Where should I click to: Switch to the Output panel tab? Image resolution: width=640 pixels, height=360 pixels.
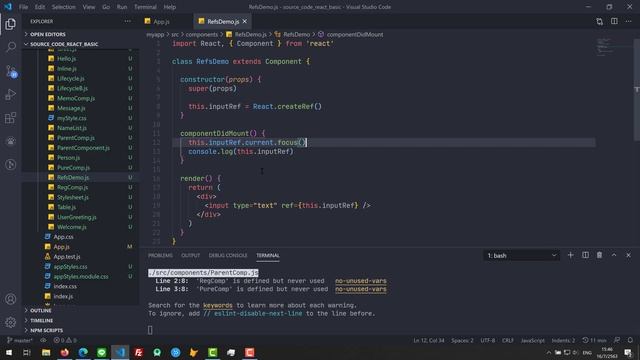point(191,256)
